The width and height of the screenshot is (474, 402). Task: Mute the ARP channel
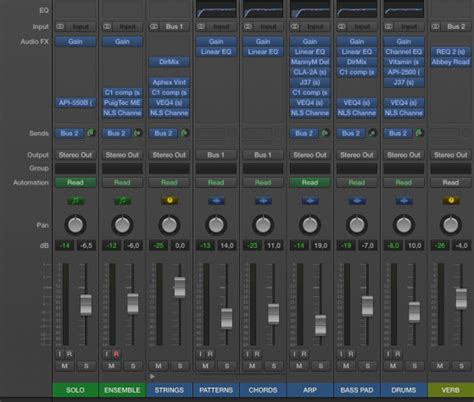pos(299,366)
